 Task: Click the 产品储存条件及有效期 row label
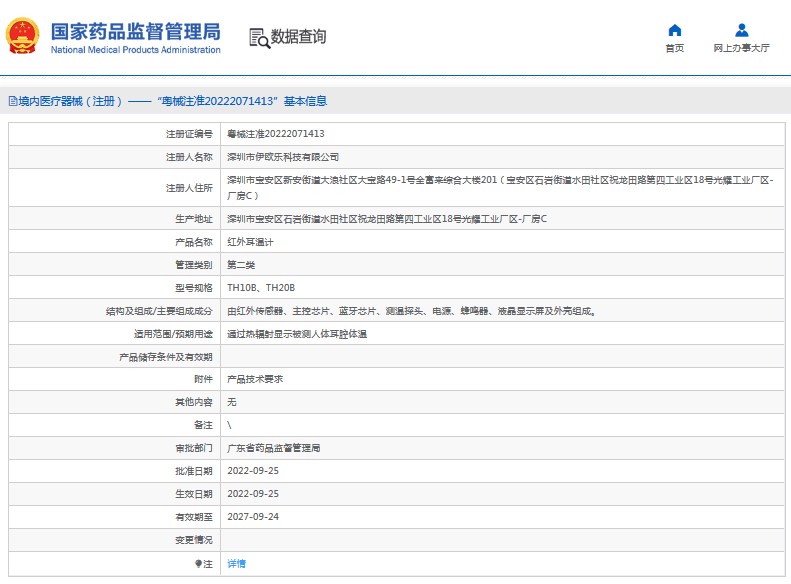166,357
